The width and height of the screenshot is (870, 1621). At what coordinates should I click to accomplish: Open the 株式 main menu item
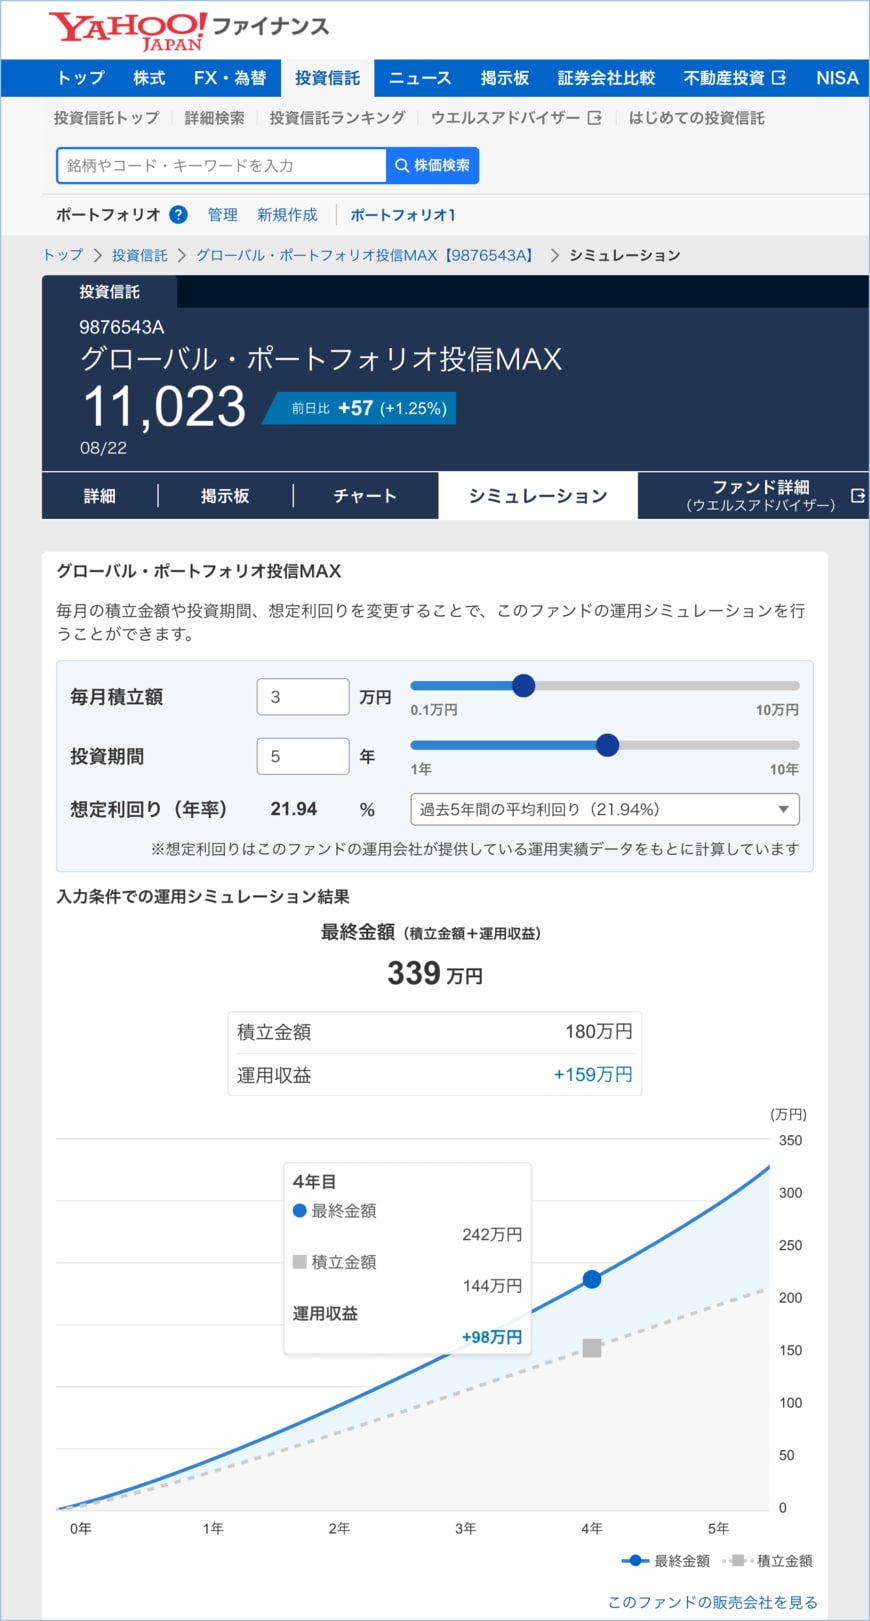(x=149, y=78)
